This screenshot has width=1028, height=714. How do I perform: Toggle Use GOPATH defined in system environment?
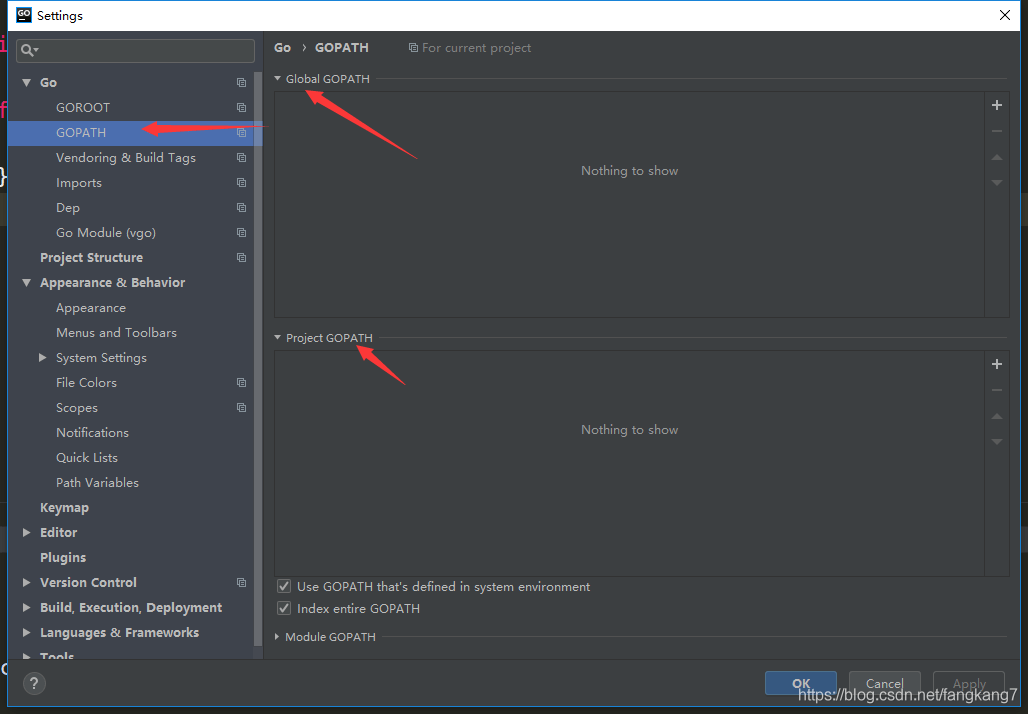pos(284,586)
